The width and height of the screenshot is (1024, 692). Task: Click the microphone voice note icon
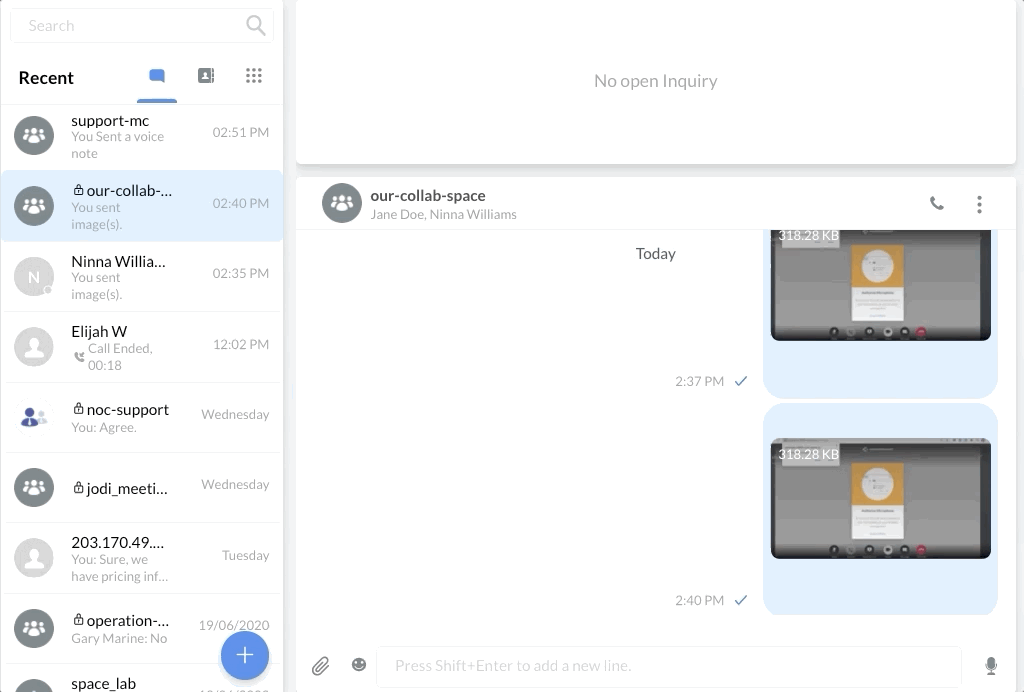[991, 666]
